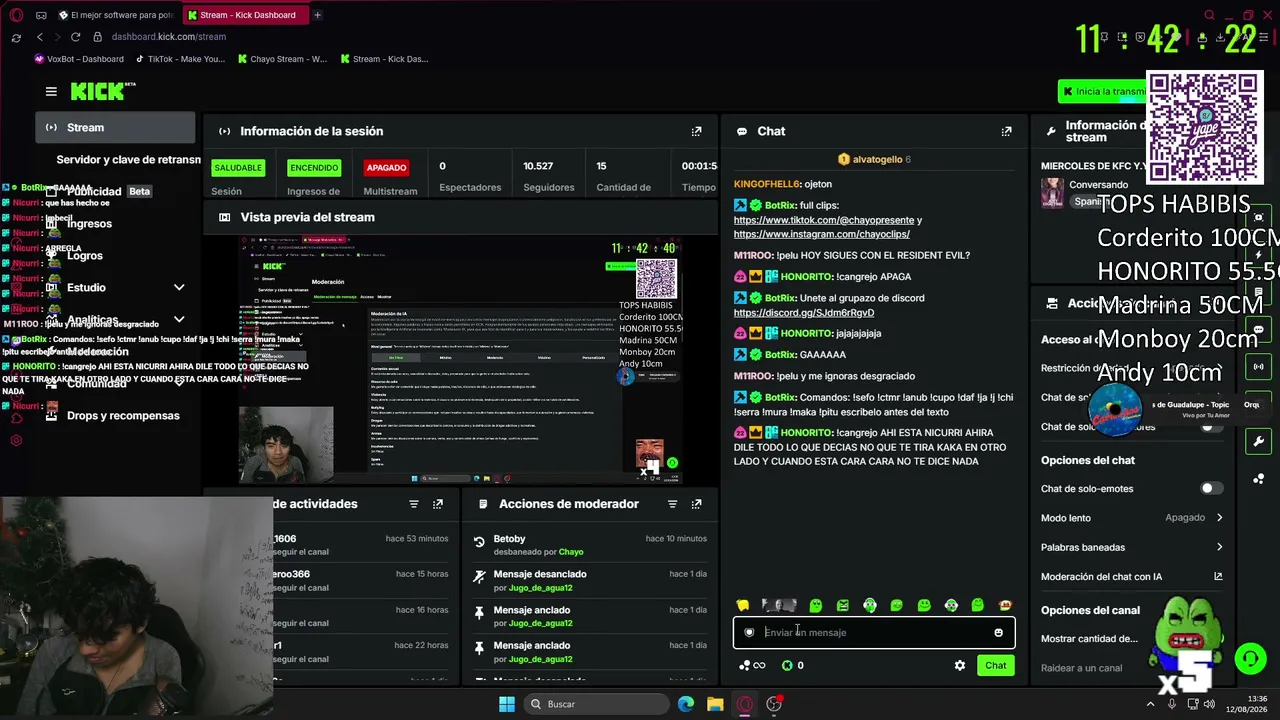
Task: Click the Moderación del chat con IA label
Action: click(1101, 577)
